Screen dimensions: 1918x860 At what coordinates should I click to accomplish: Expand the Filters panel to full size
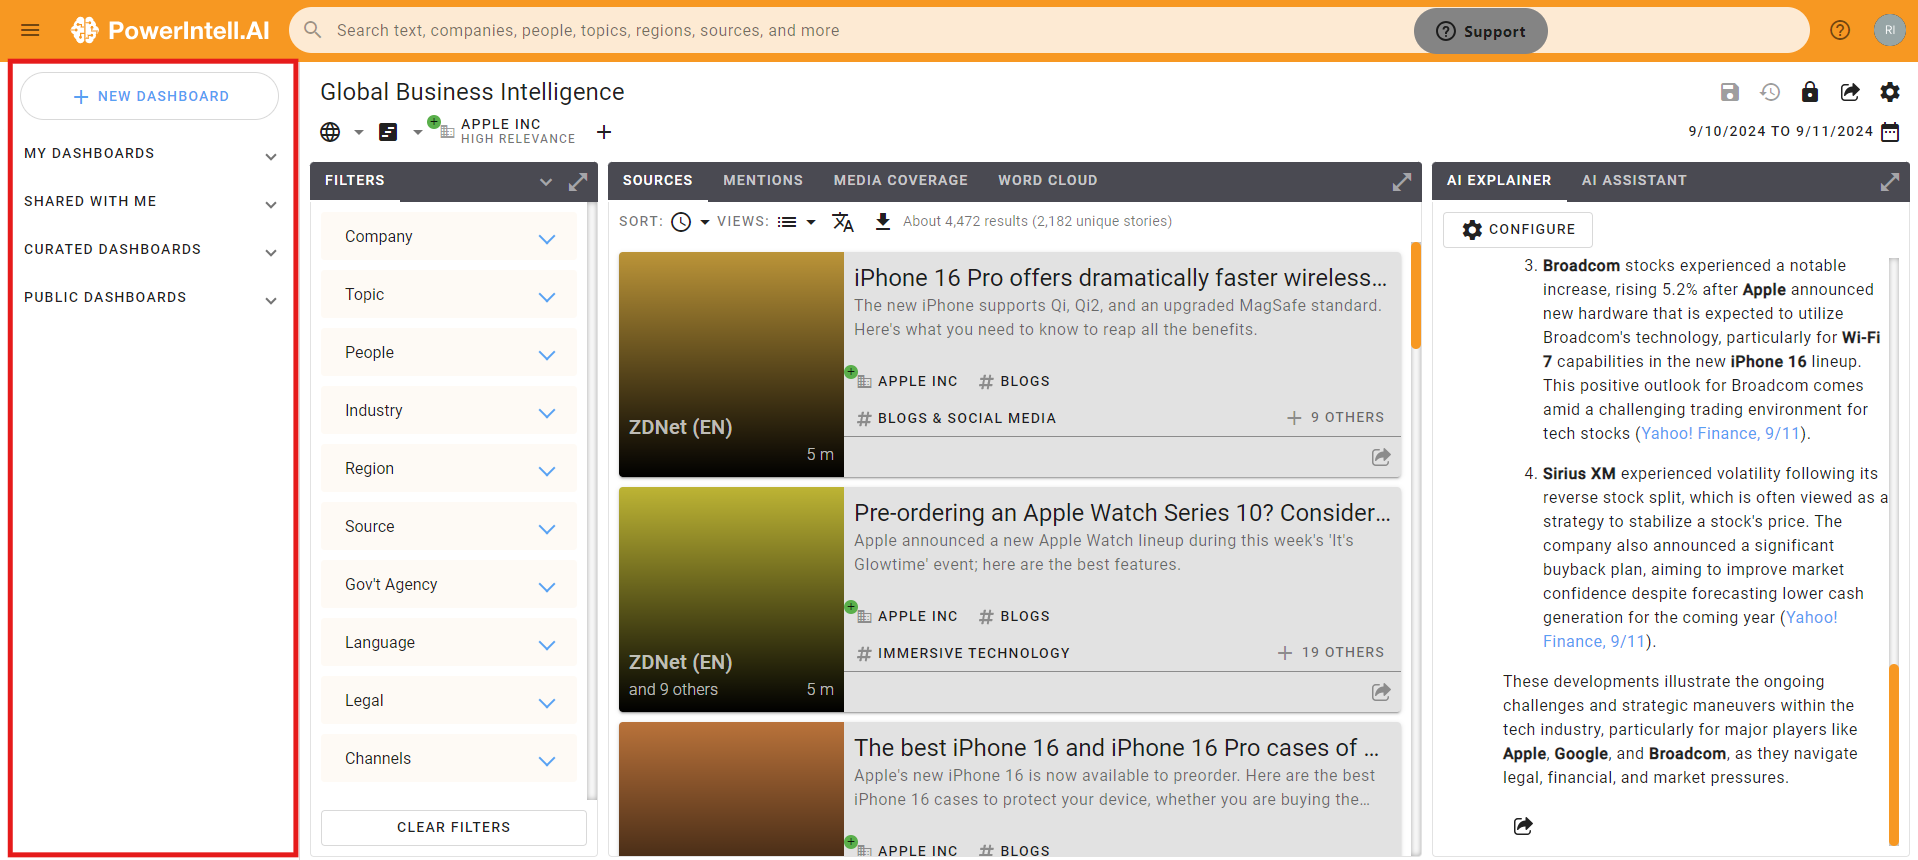578,181
